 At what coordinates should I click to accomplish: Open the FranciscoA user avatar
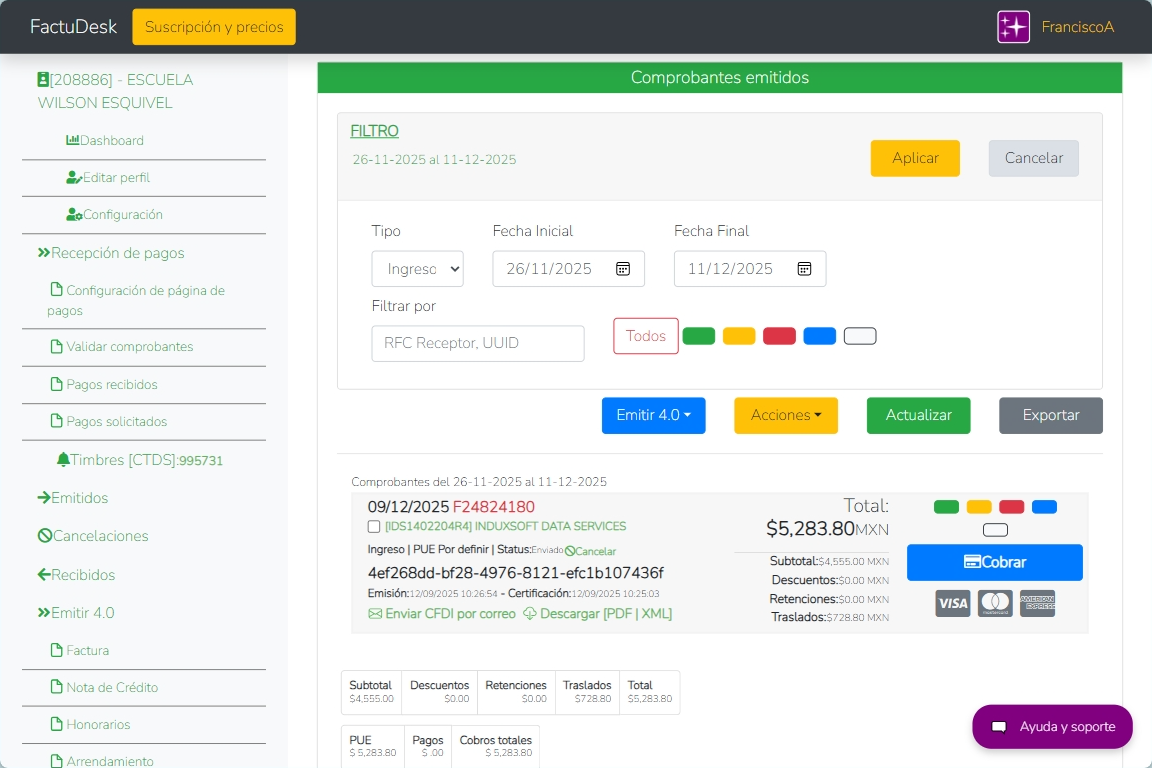click(1013, 27)
